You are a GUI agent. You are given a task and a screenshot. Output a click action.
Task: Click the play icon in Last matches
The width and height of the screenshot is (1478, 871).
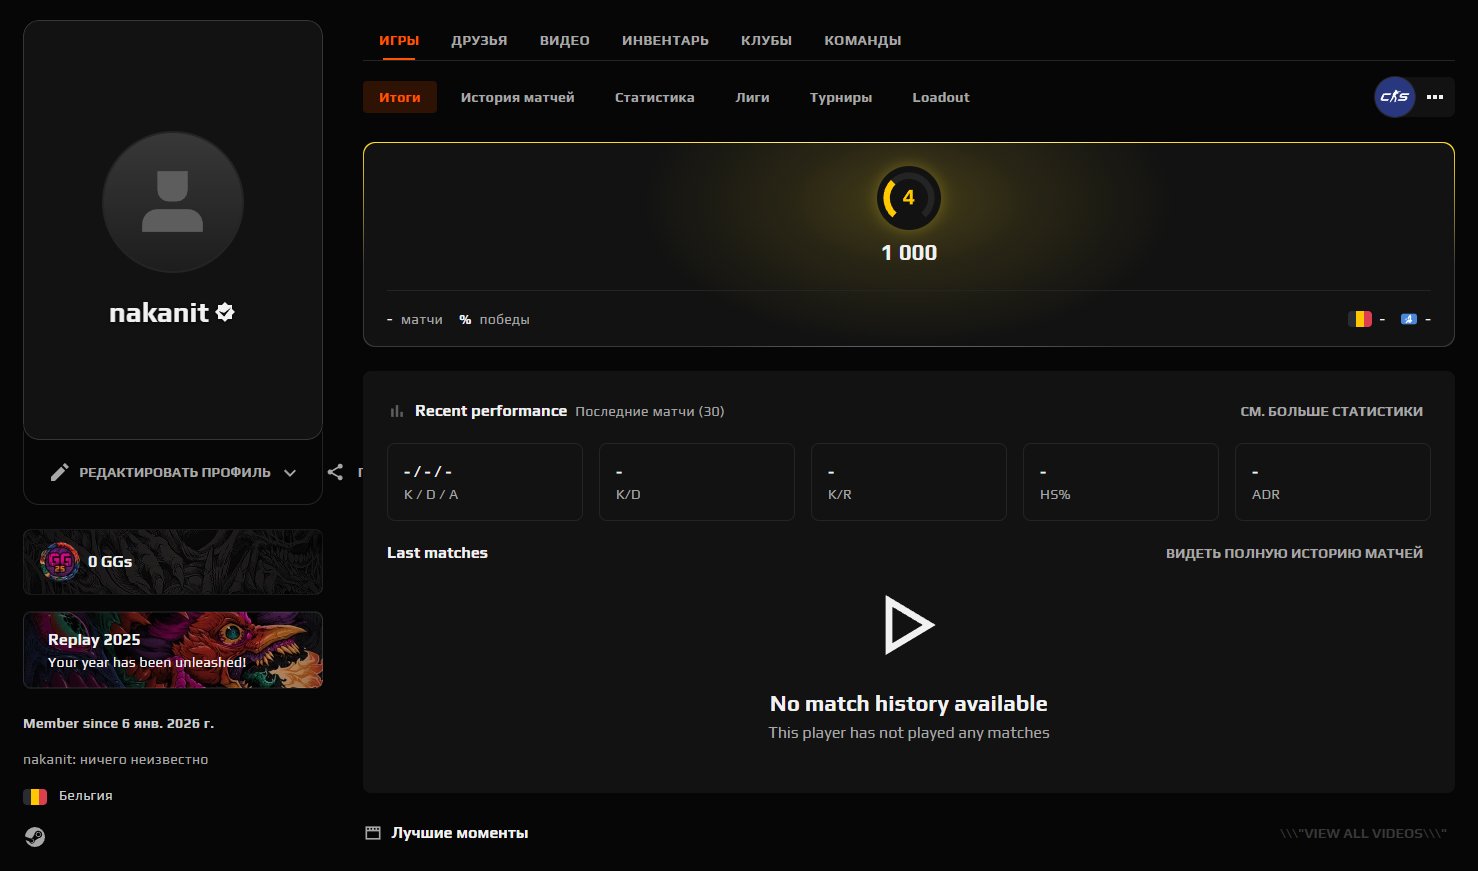(x=908, y=625)
